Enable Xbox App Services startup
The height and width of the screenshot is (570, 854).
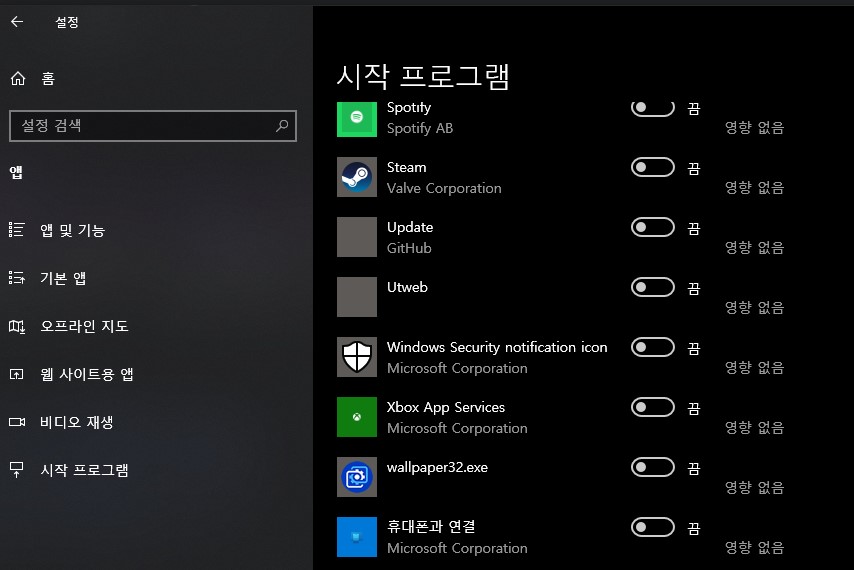coord(652,407)
